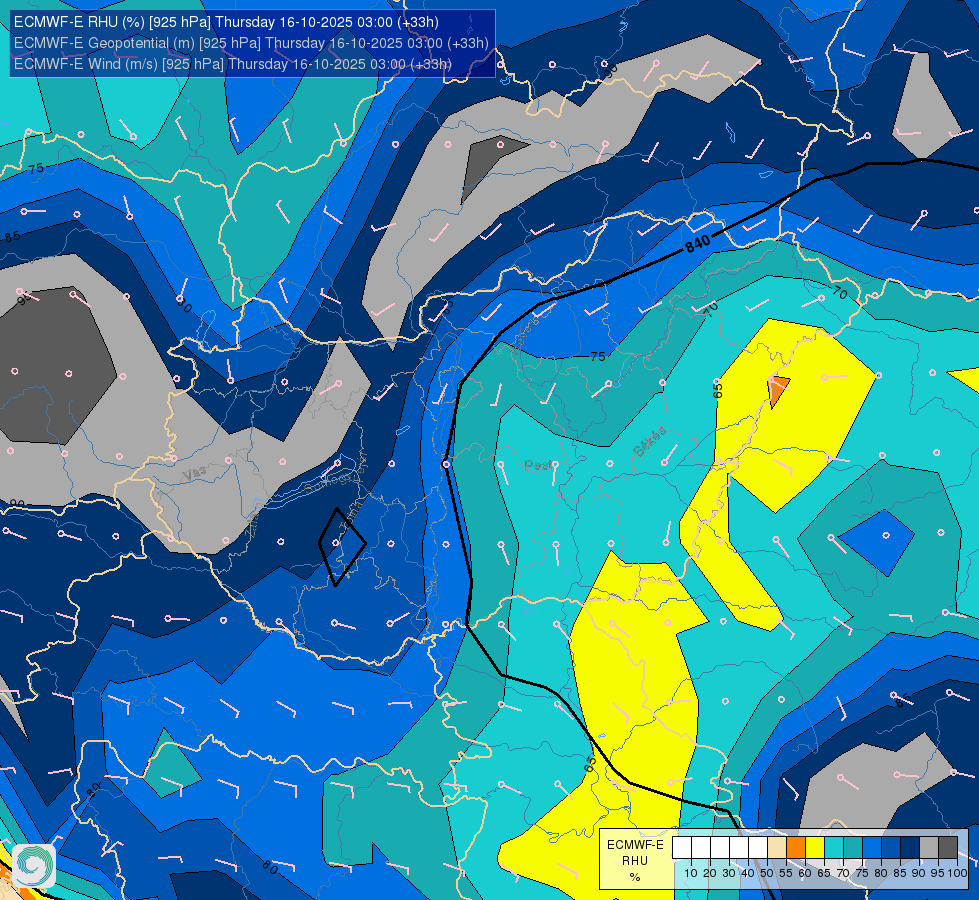Click the 'Békés' region label on map
Screen dimensions: 979x900
pos(649,442)
